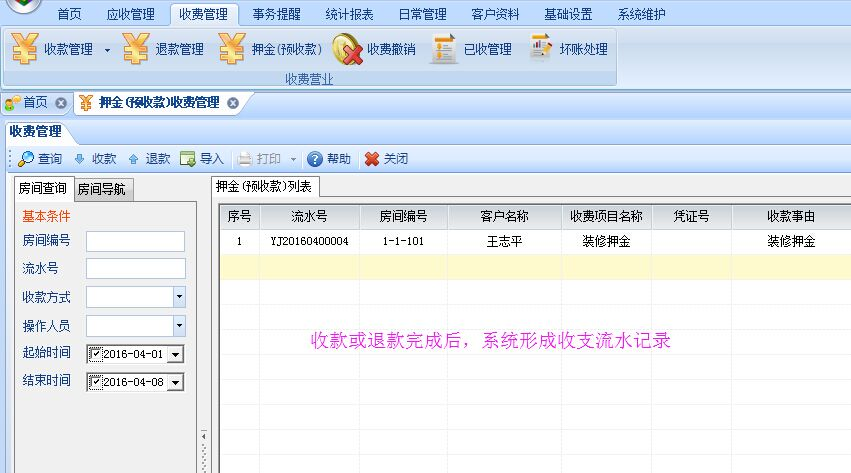The width and height of the screenshot is (851, 473).
Task: Select the 押金(预收款)列表 tab
Action: 264,187
